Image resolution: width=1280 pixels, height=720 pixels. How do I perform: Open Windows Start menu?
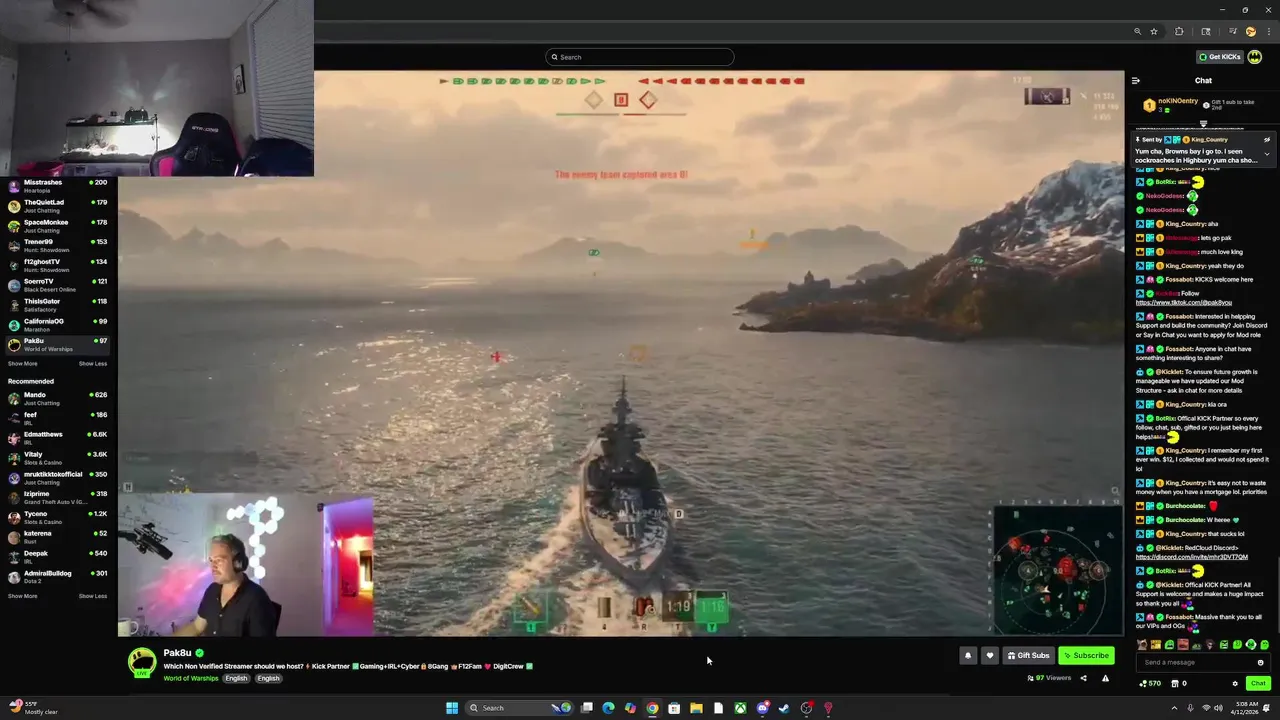coord(452,708)
